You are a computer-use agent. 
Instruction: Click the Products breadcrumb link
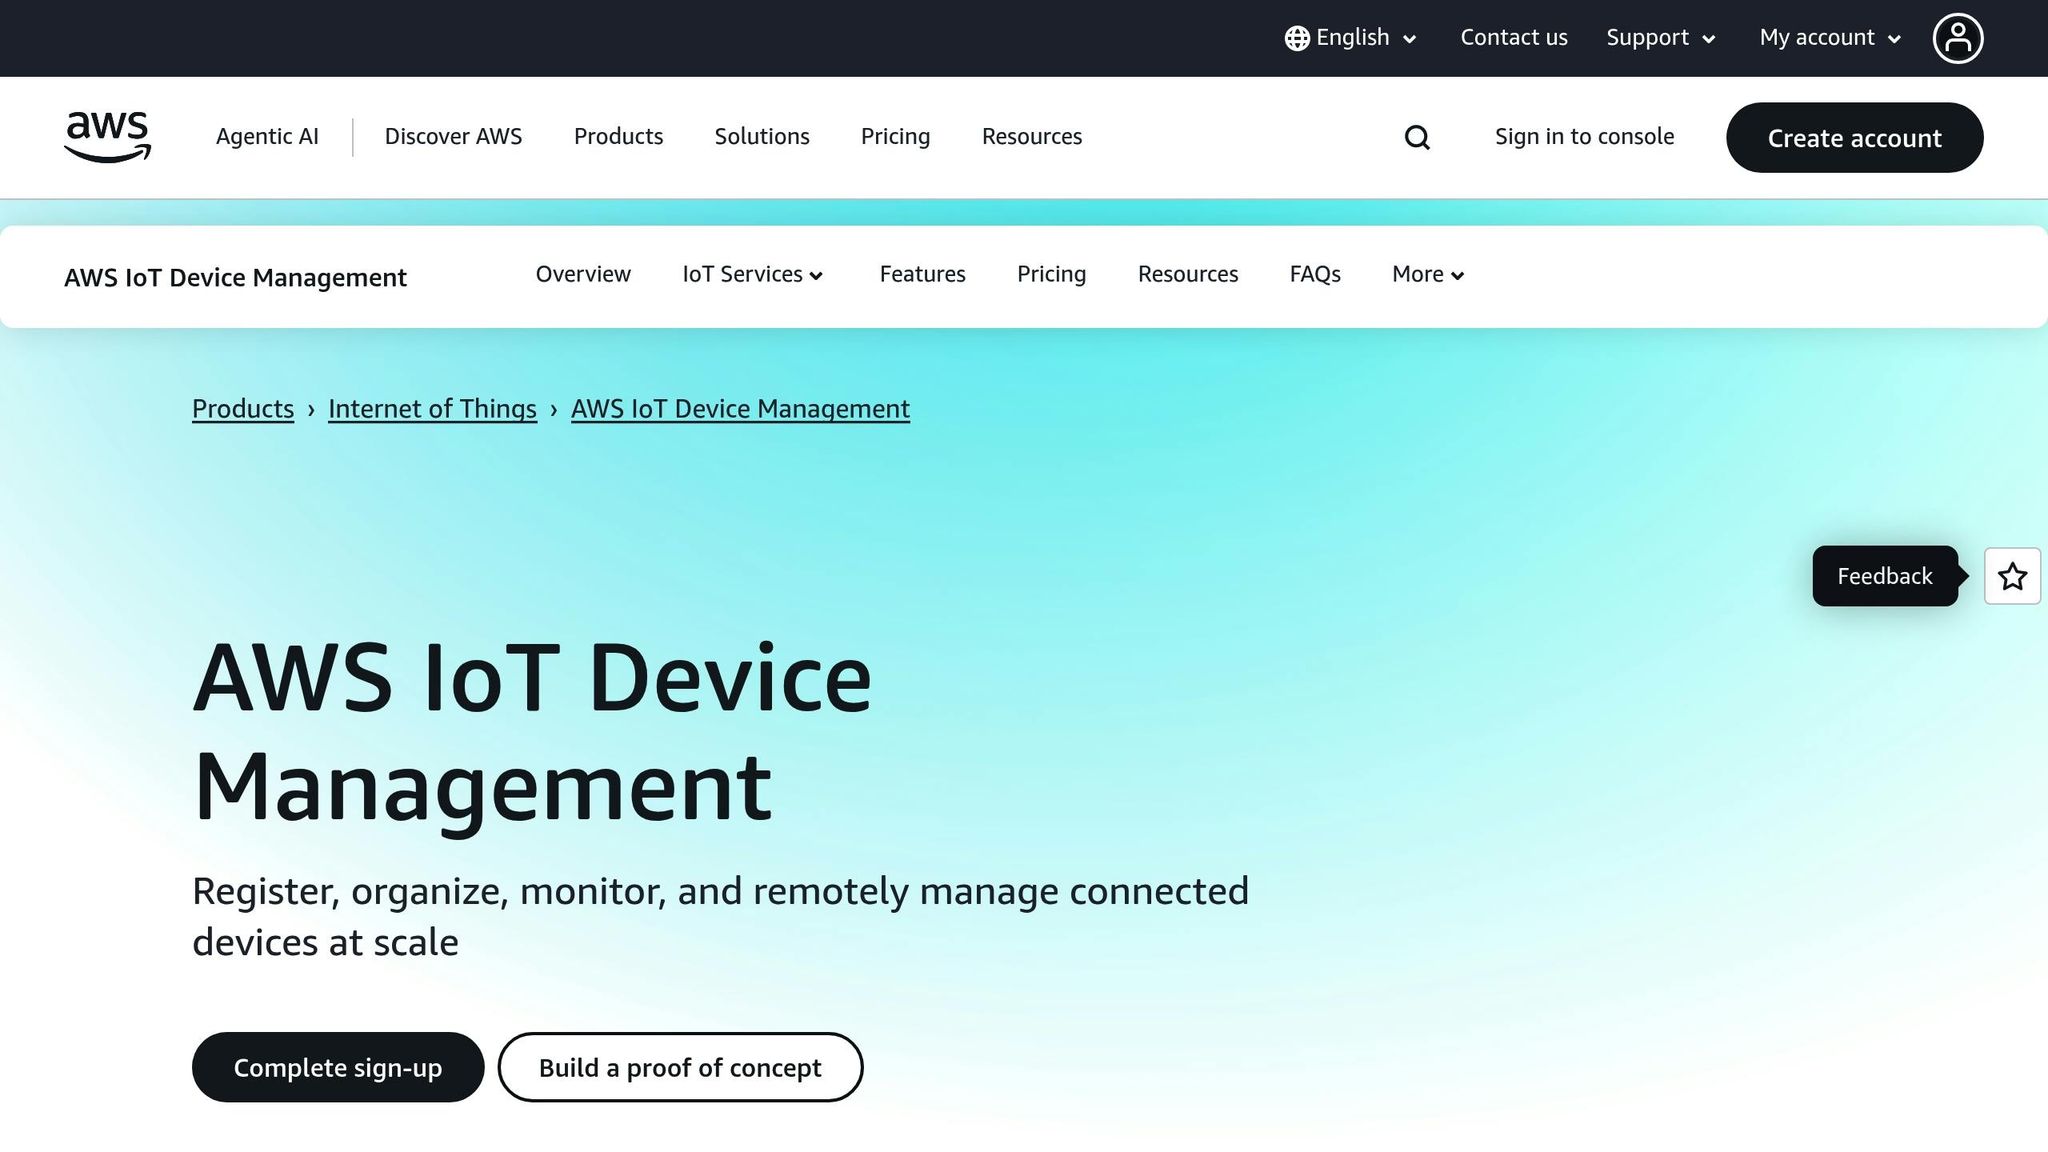click(x=243, y=409)
